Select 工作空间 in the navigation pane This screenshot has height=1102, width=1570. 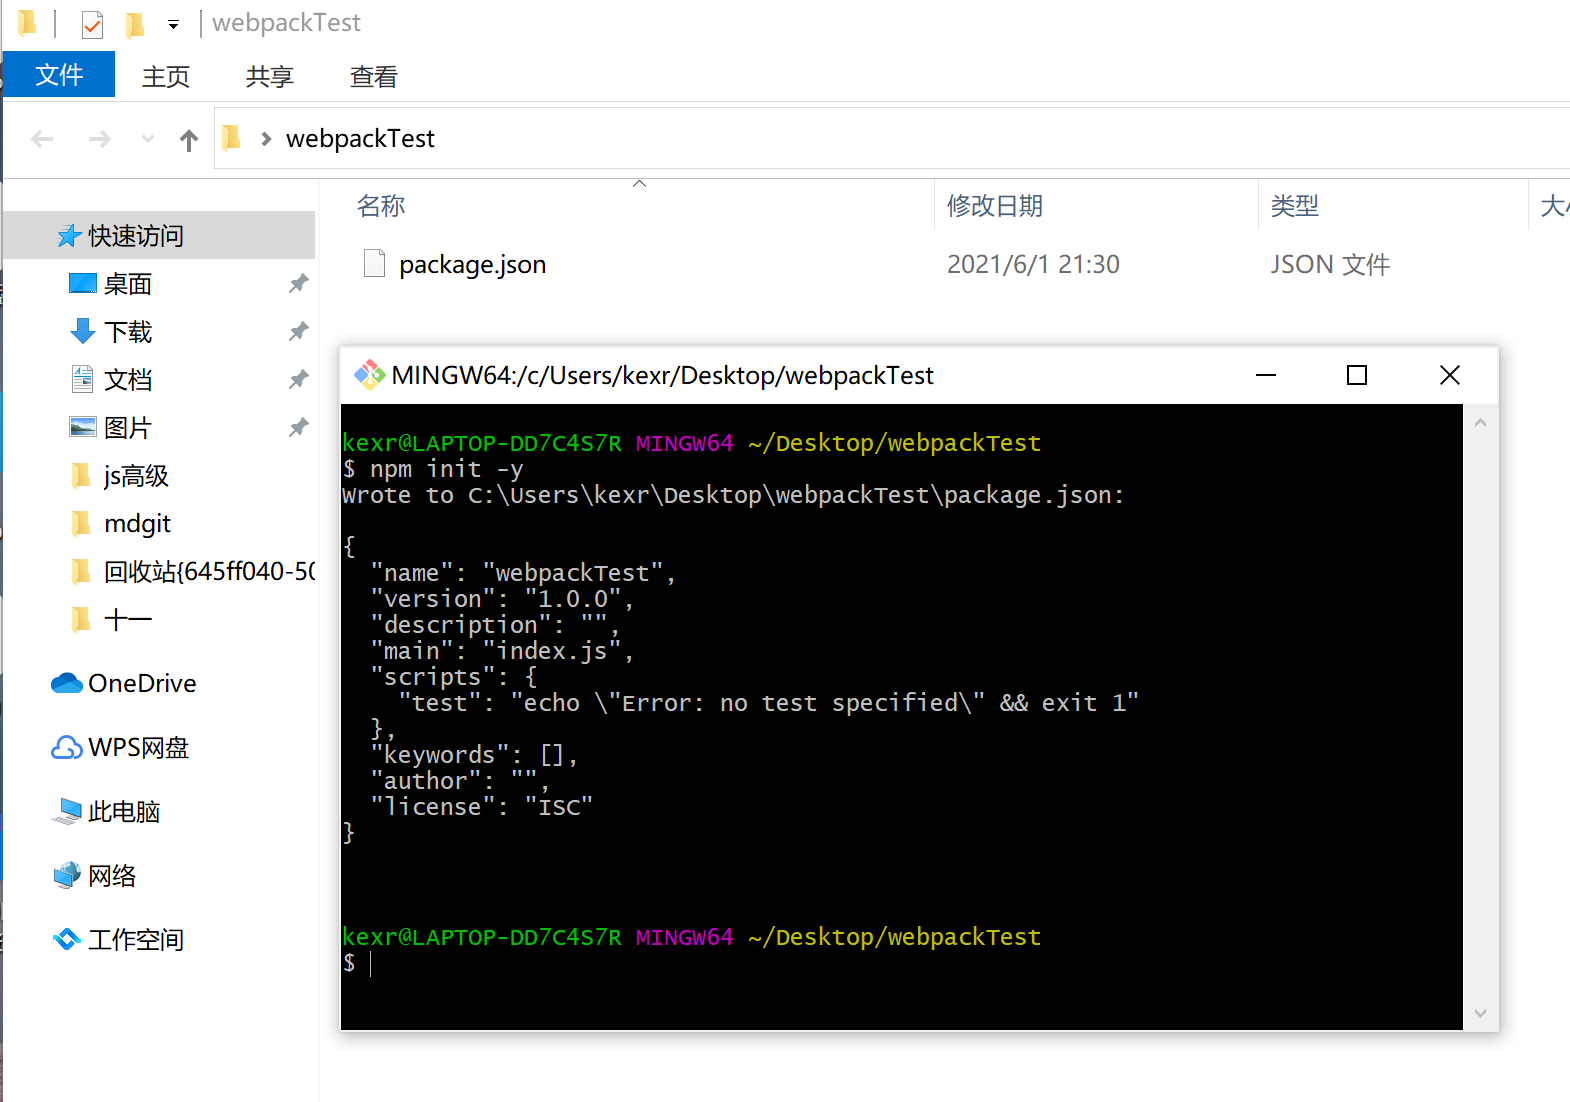click(x=136, y=940)
